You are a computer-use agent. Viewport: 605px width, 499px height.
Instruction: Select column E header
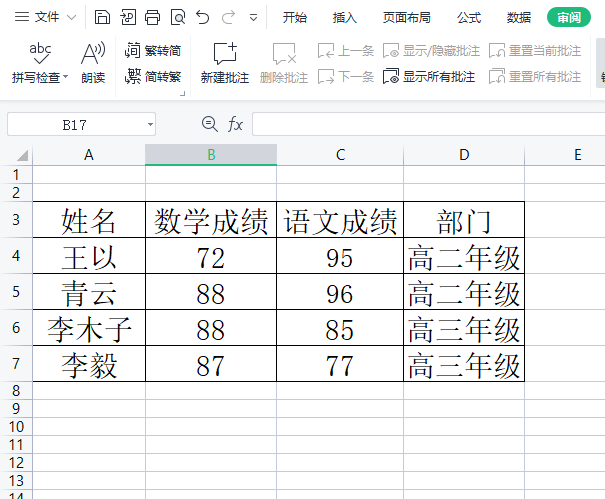tap(577, 155)
